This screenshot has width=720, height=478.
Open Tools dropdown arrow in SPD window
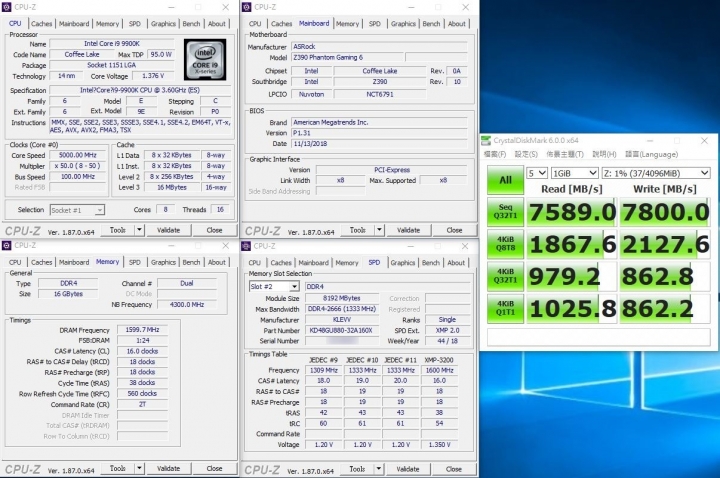tap(378, 469)
